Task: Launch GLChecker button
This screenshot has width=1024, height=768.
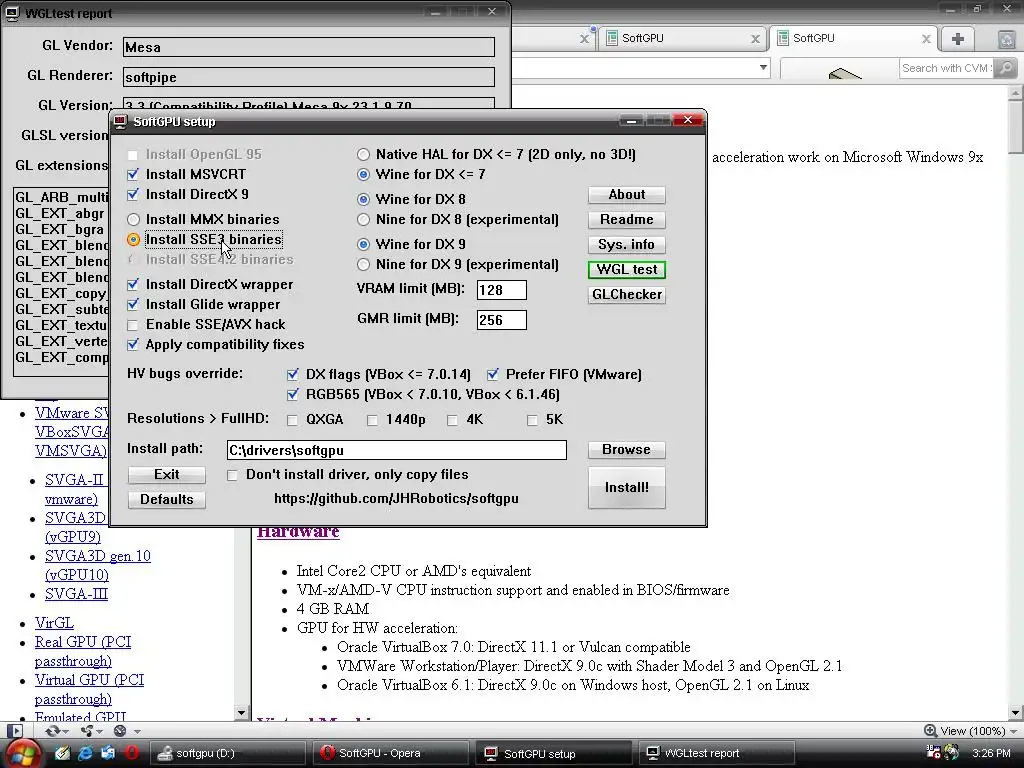Action: point(626,295)
